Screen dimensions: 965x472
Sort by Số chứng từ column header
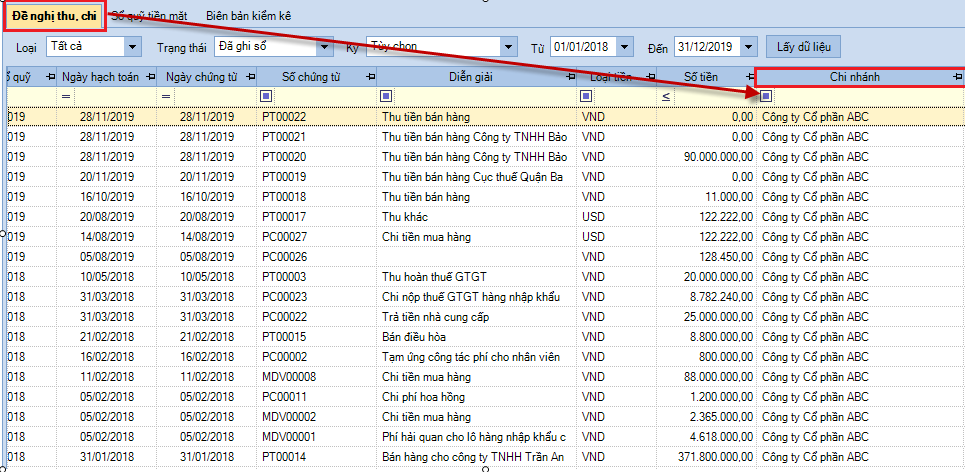tap(310, 77)
